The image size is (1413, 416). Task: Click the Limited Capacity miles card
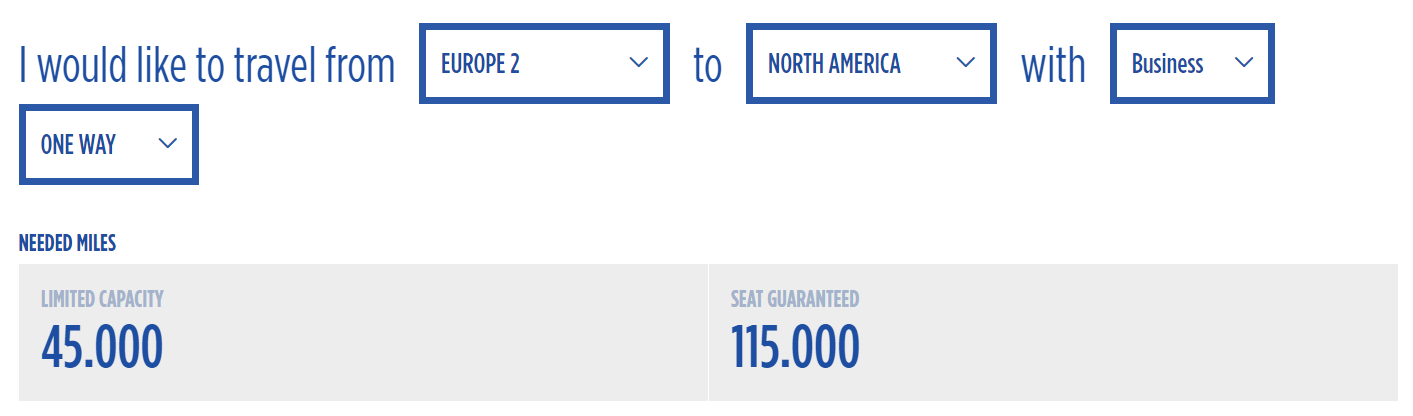click(363, 332)
